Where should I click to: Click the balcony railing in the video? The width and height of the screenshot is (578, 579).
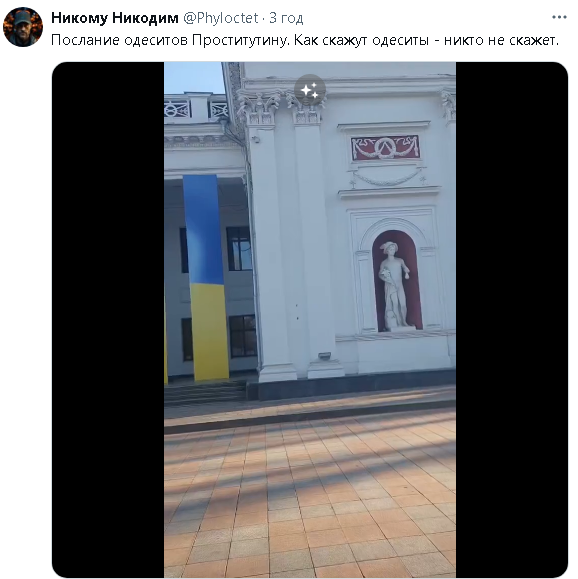196,109
